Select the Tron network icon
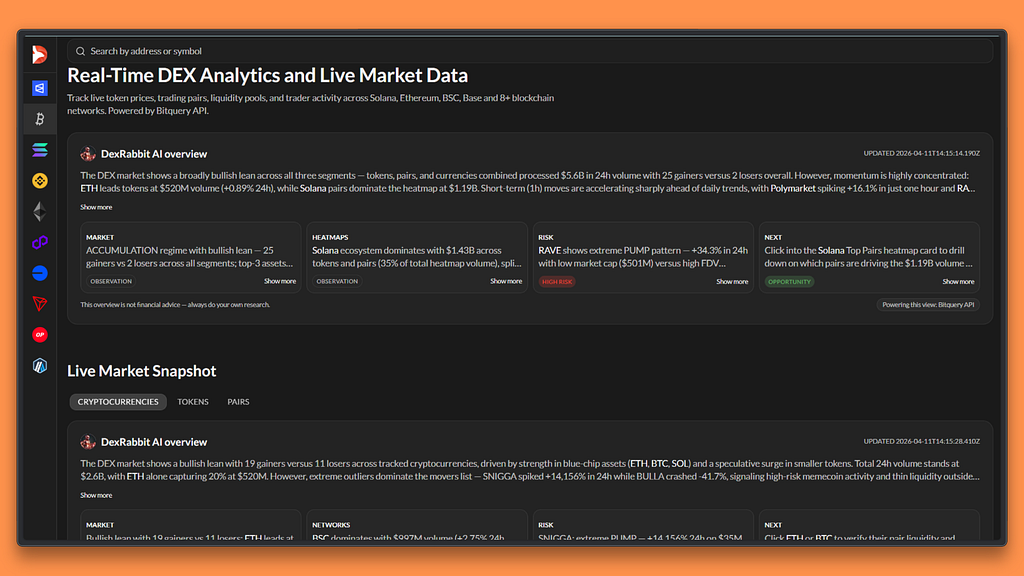 click(x=39, y=304)
